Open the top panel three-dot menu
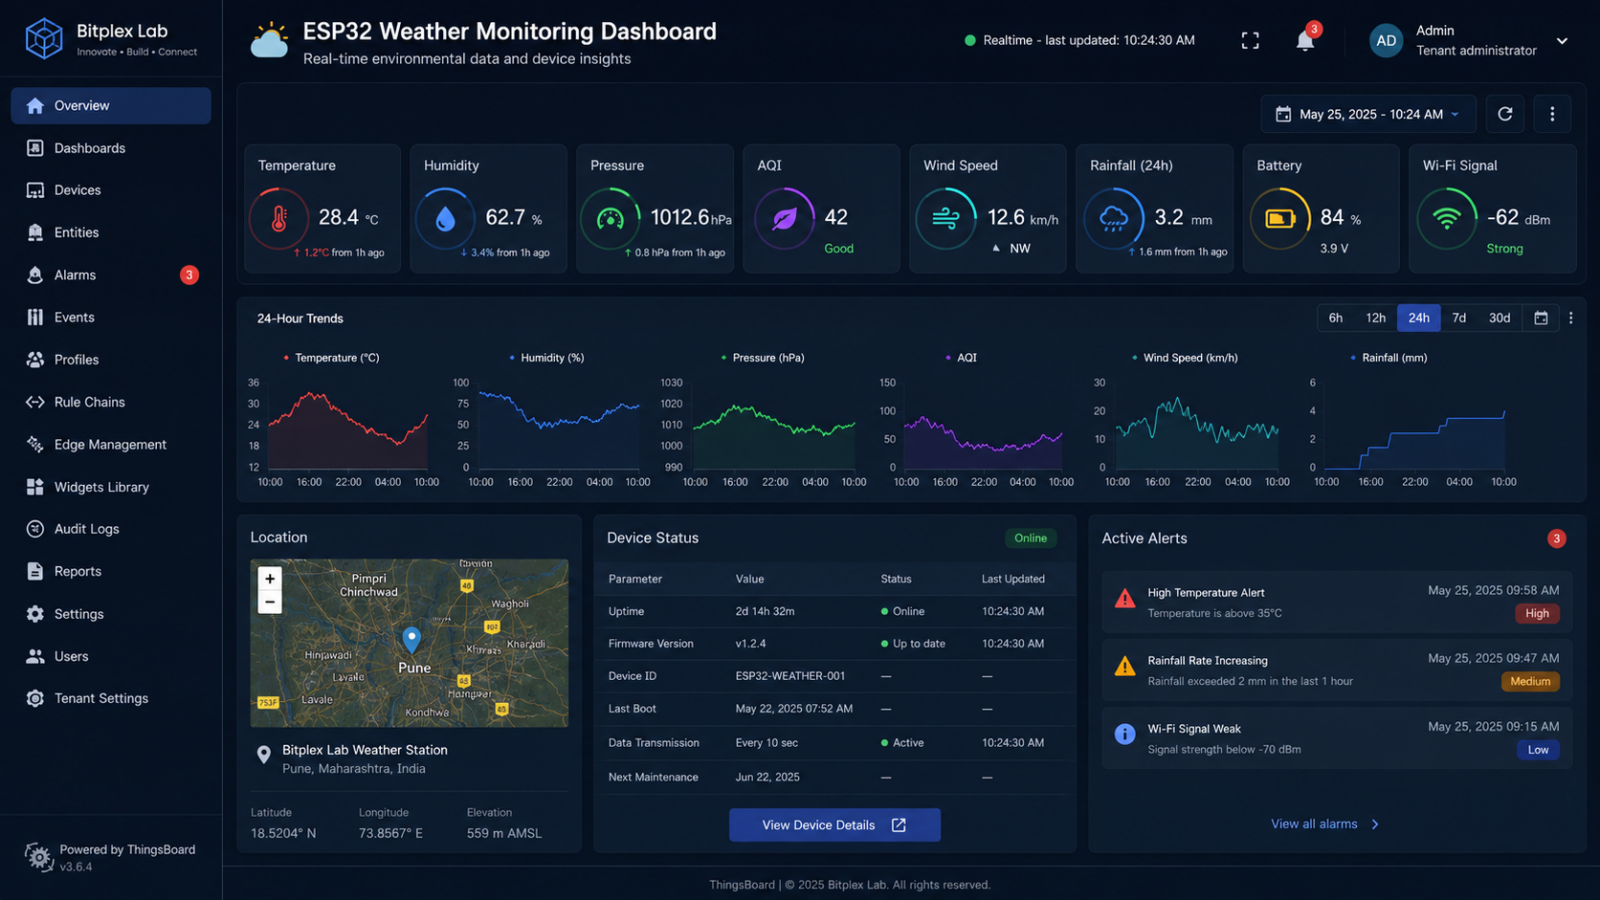Screen dimensions: 1600x900 point(1552,114)
